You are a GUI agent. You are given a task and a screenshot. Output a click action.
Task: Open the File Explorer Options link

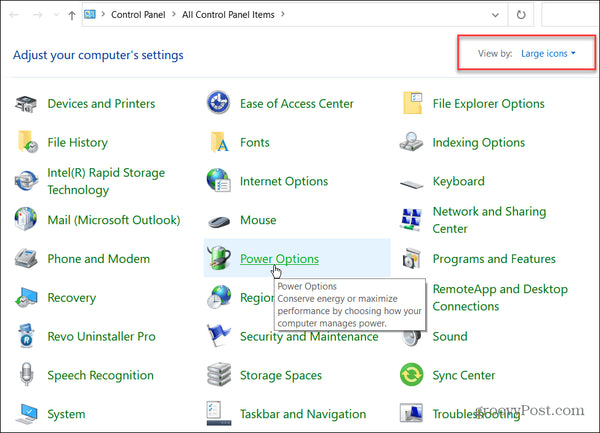(x=489, y=104)
